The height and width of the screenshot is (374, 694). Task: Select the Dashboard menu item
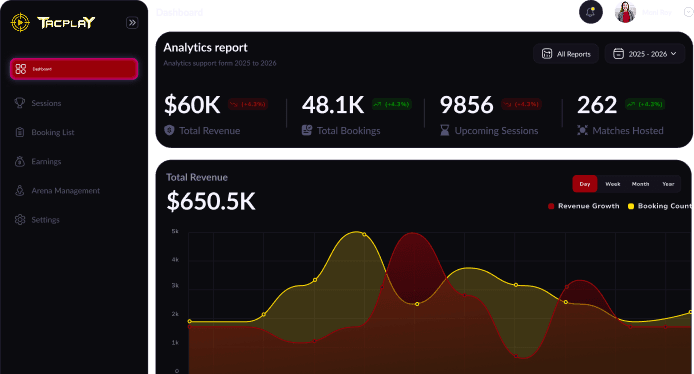pos(74,69)
